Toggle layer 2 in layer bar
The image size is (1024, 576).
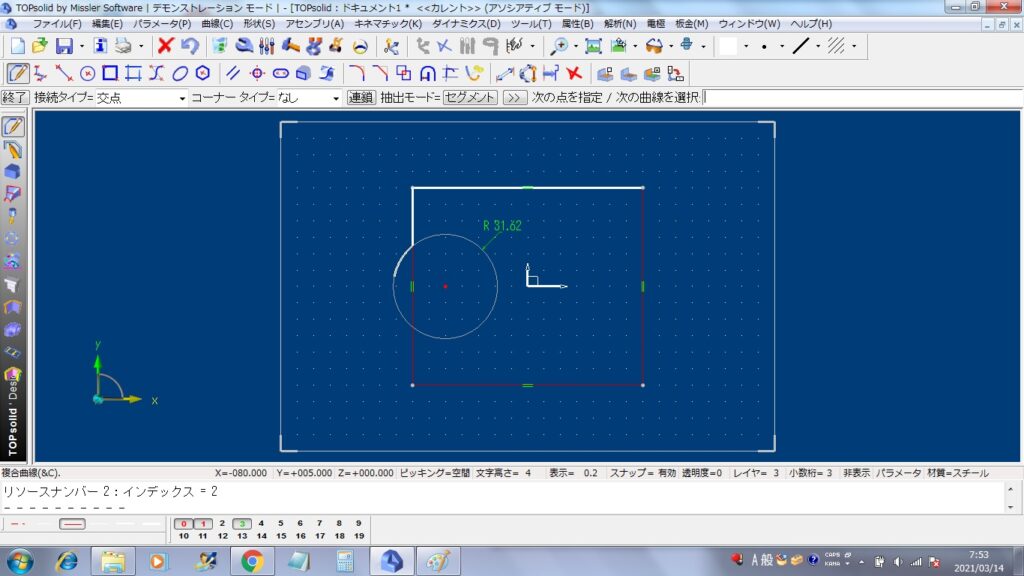click(x=222, y=524)
